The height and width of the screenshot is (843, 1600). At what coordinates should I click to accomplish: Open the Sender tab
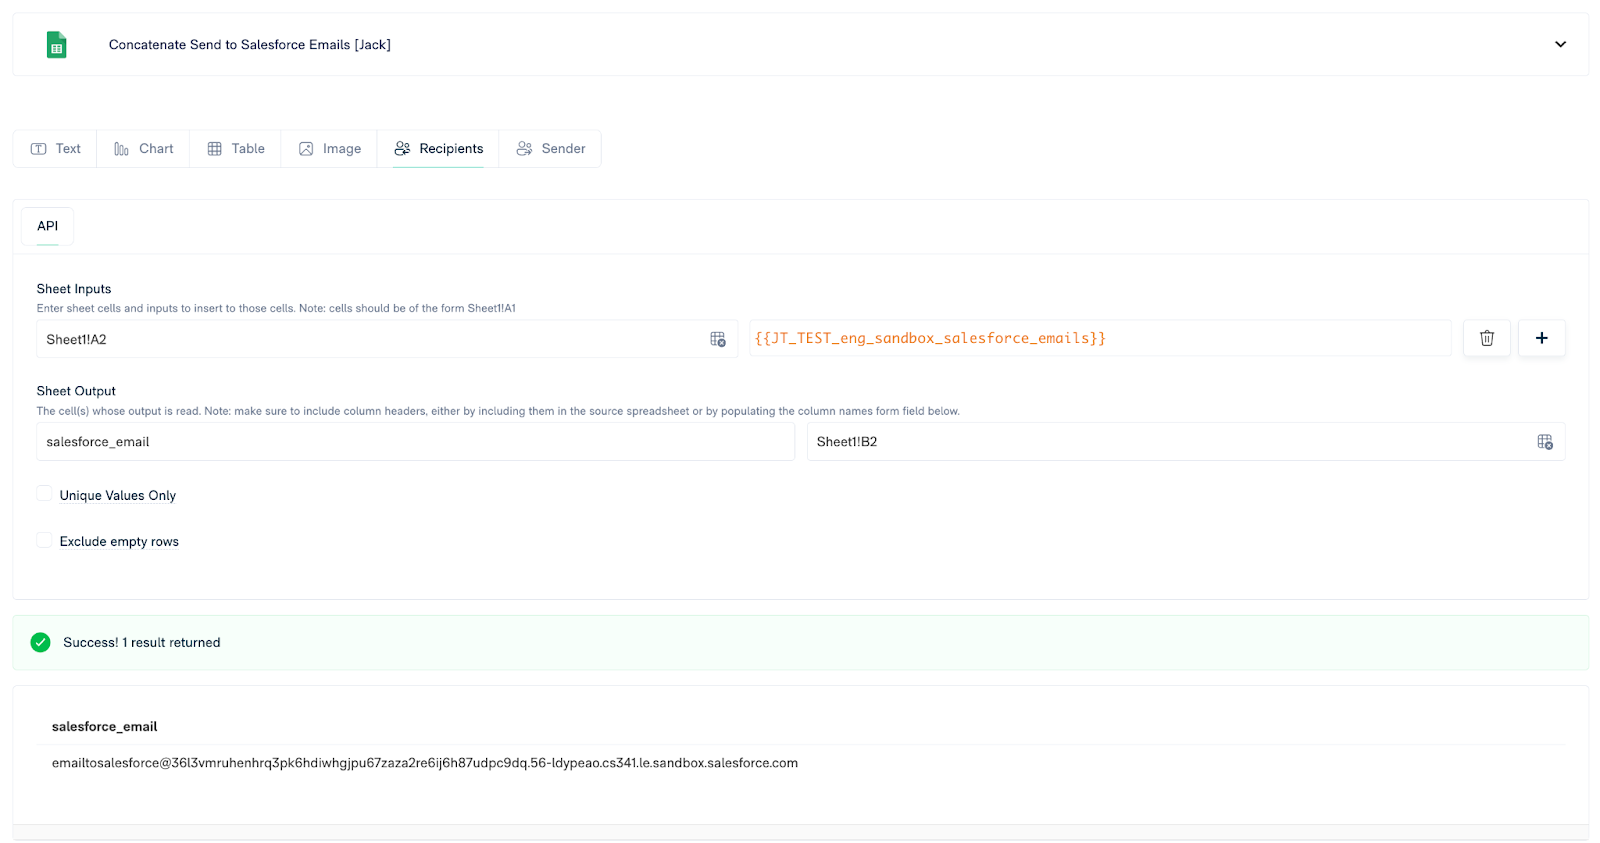[x=550, y=149]
